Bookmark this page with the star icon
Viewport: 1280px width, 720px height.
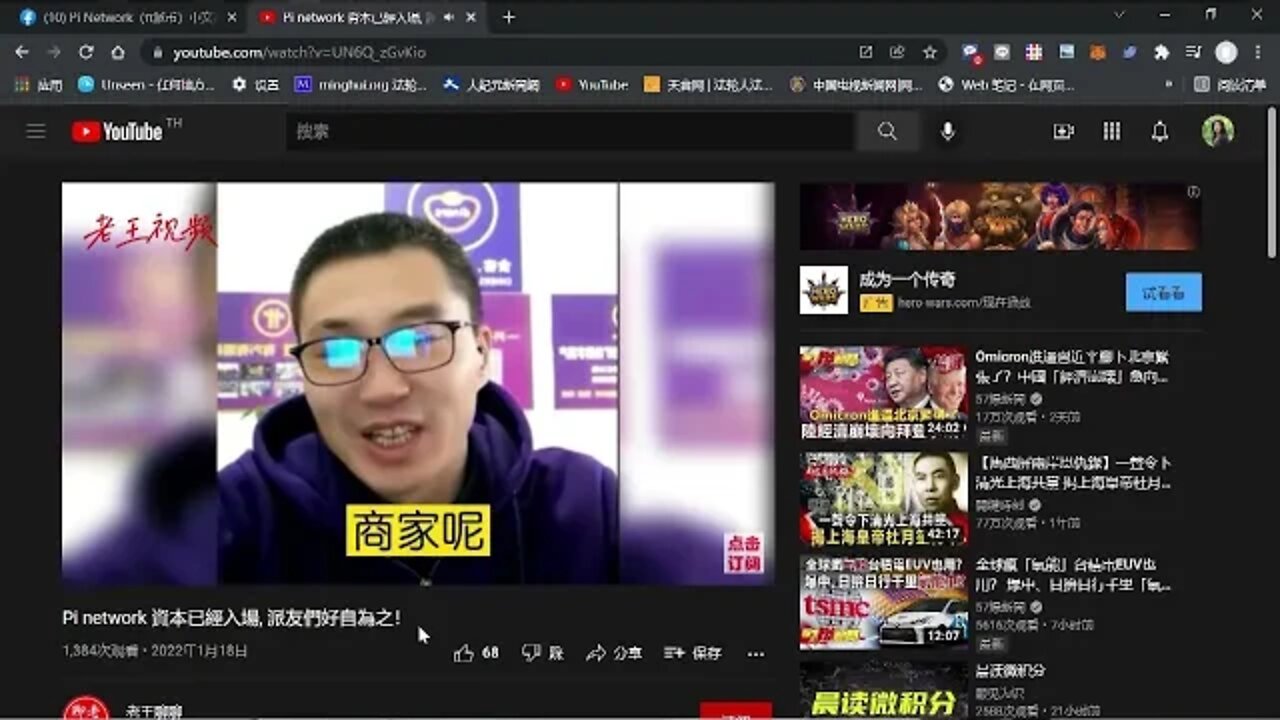[x=930, y=52]
